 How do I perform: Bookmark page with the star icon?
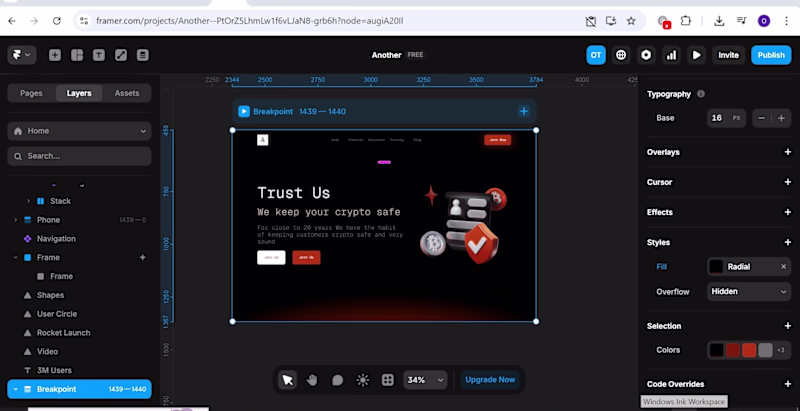point(631,21)
